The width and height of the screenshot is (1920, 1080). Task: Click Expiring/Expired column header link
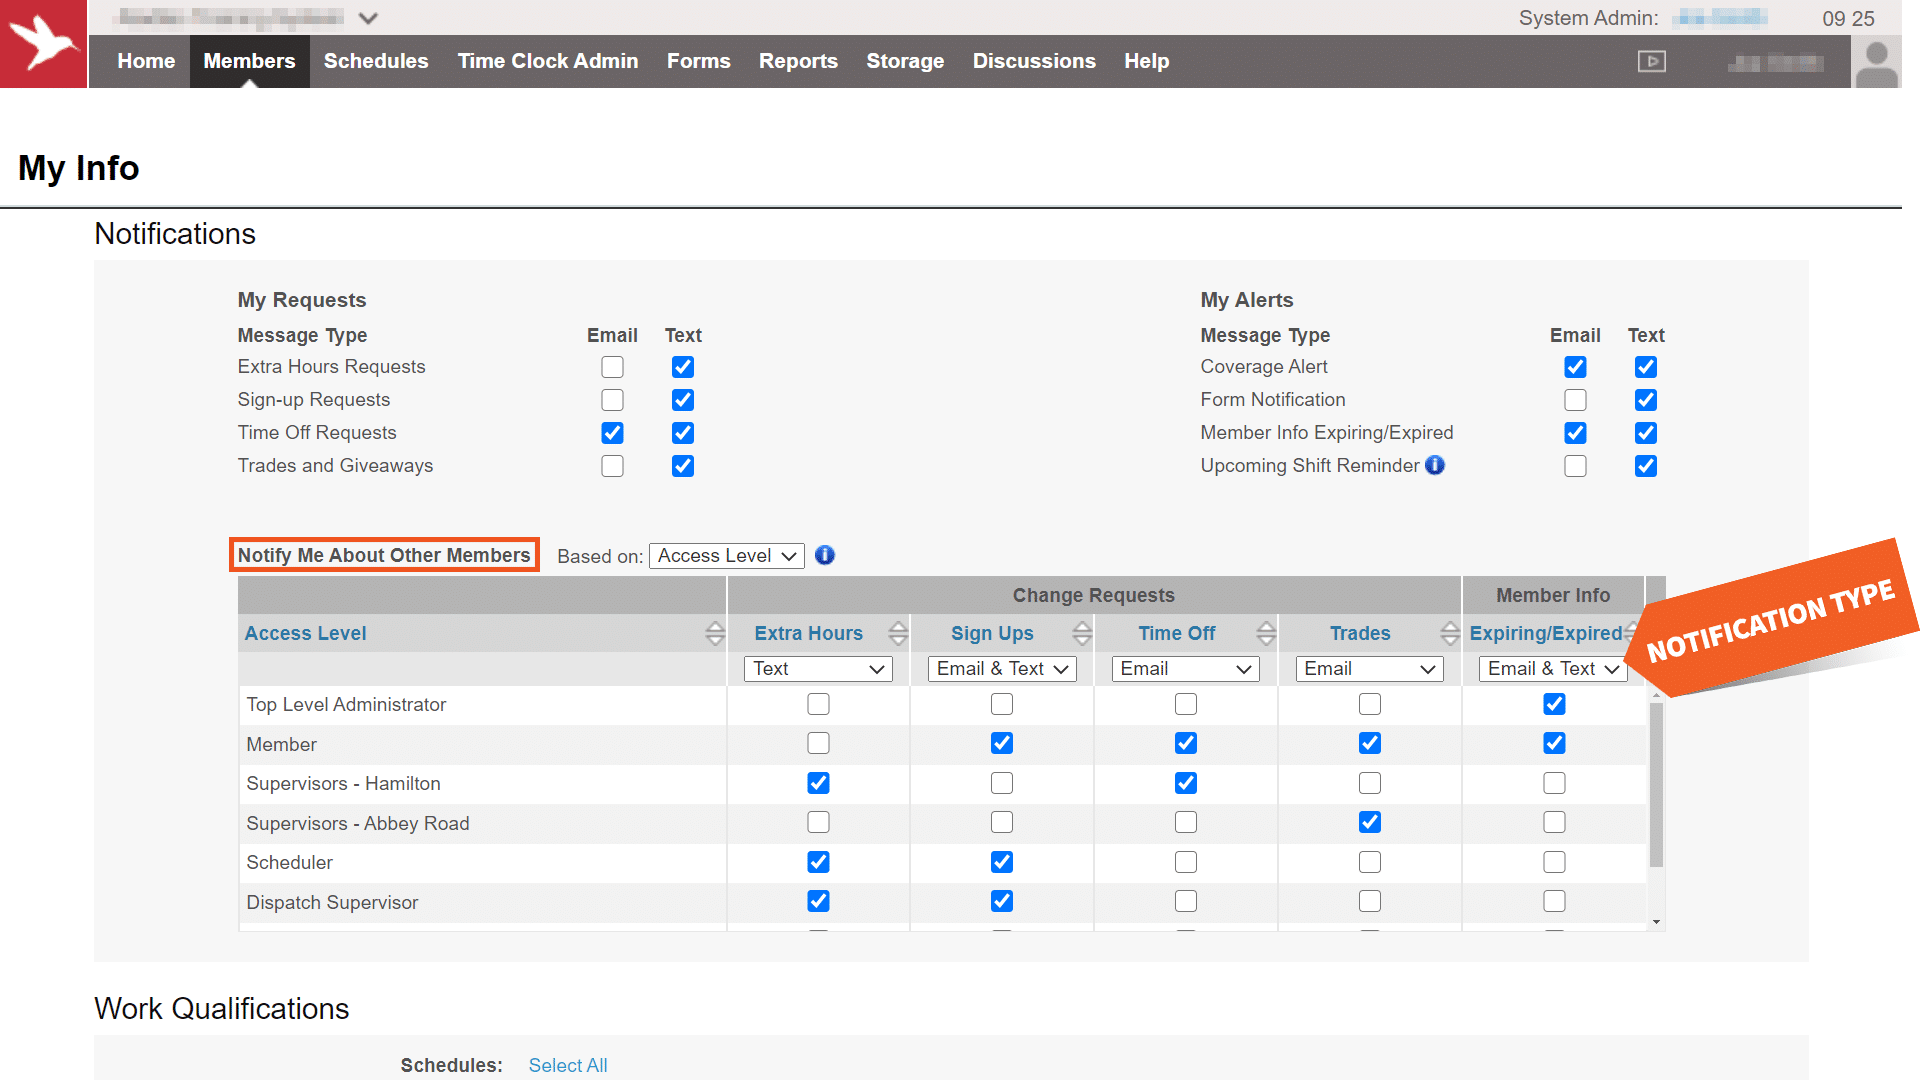[x=1545, y=633]
